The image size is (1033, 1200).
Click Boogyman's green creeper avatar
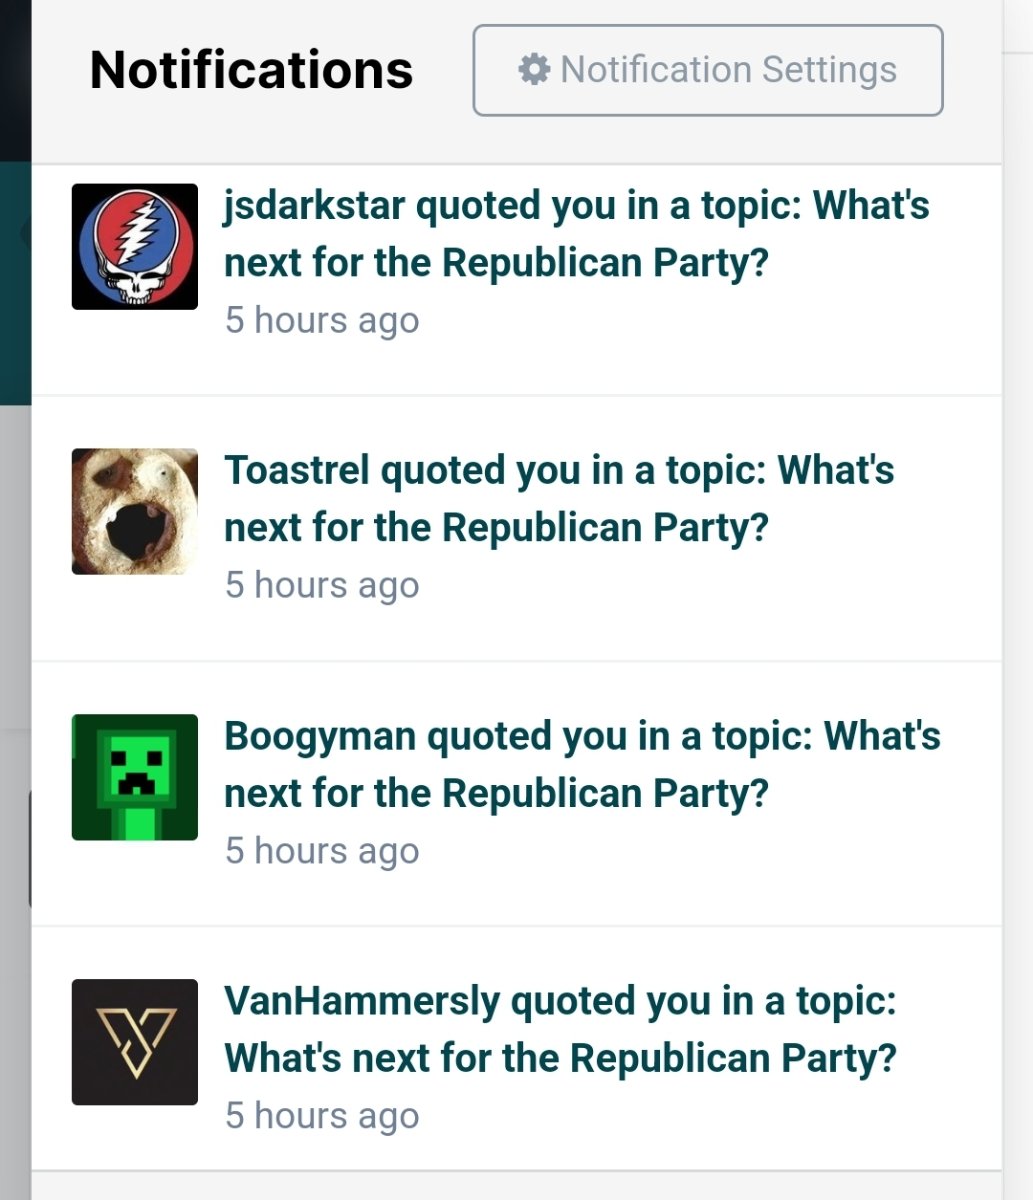135,777
